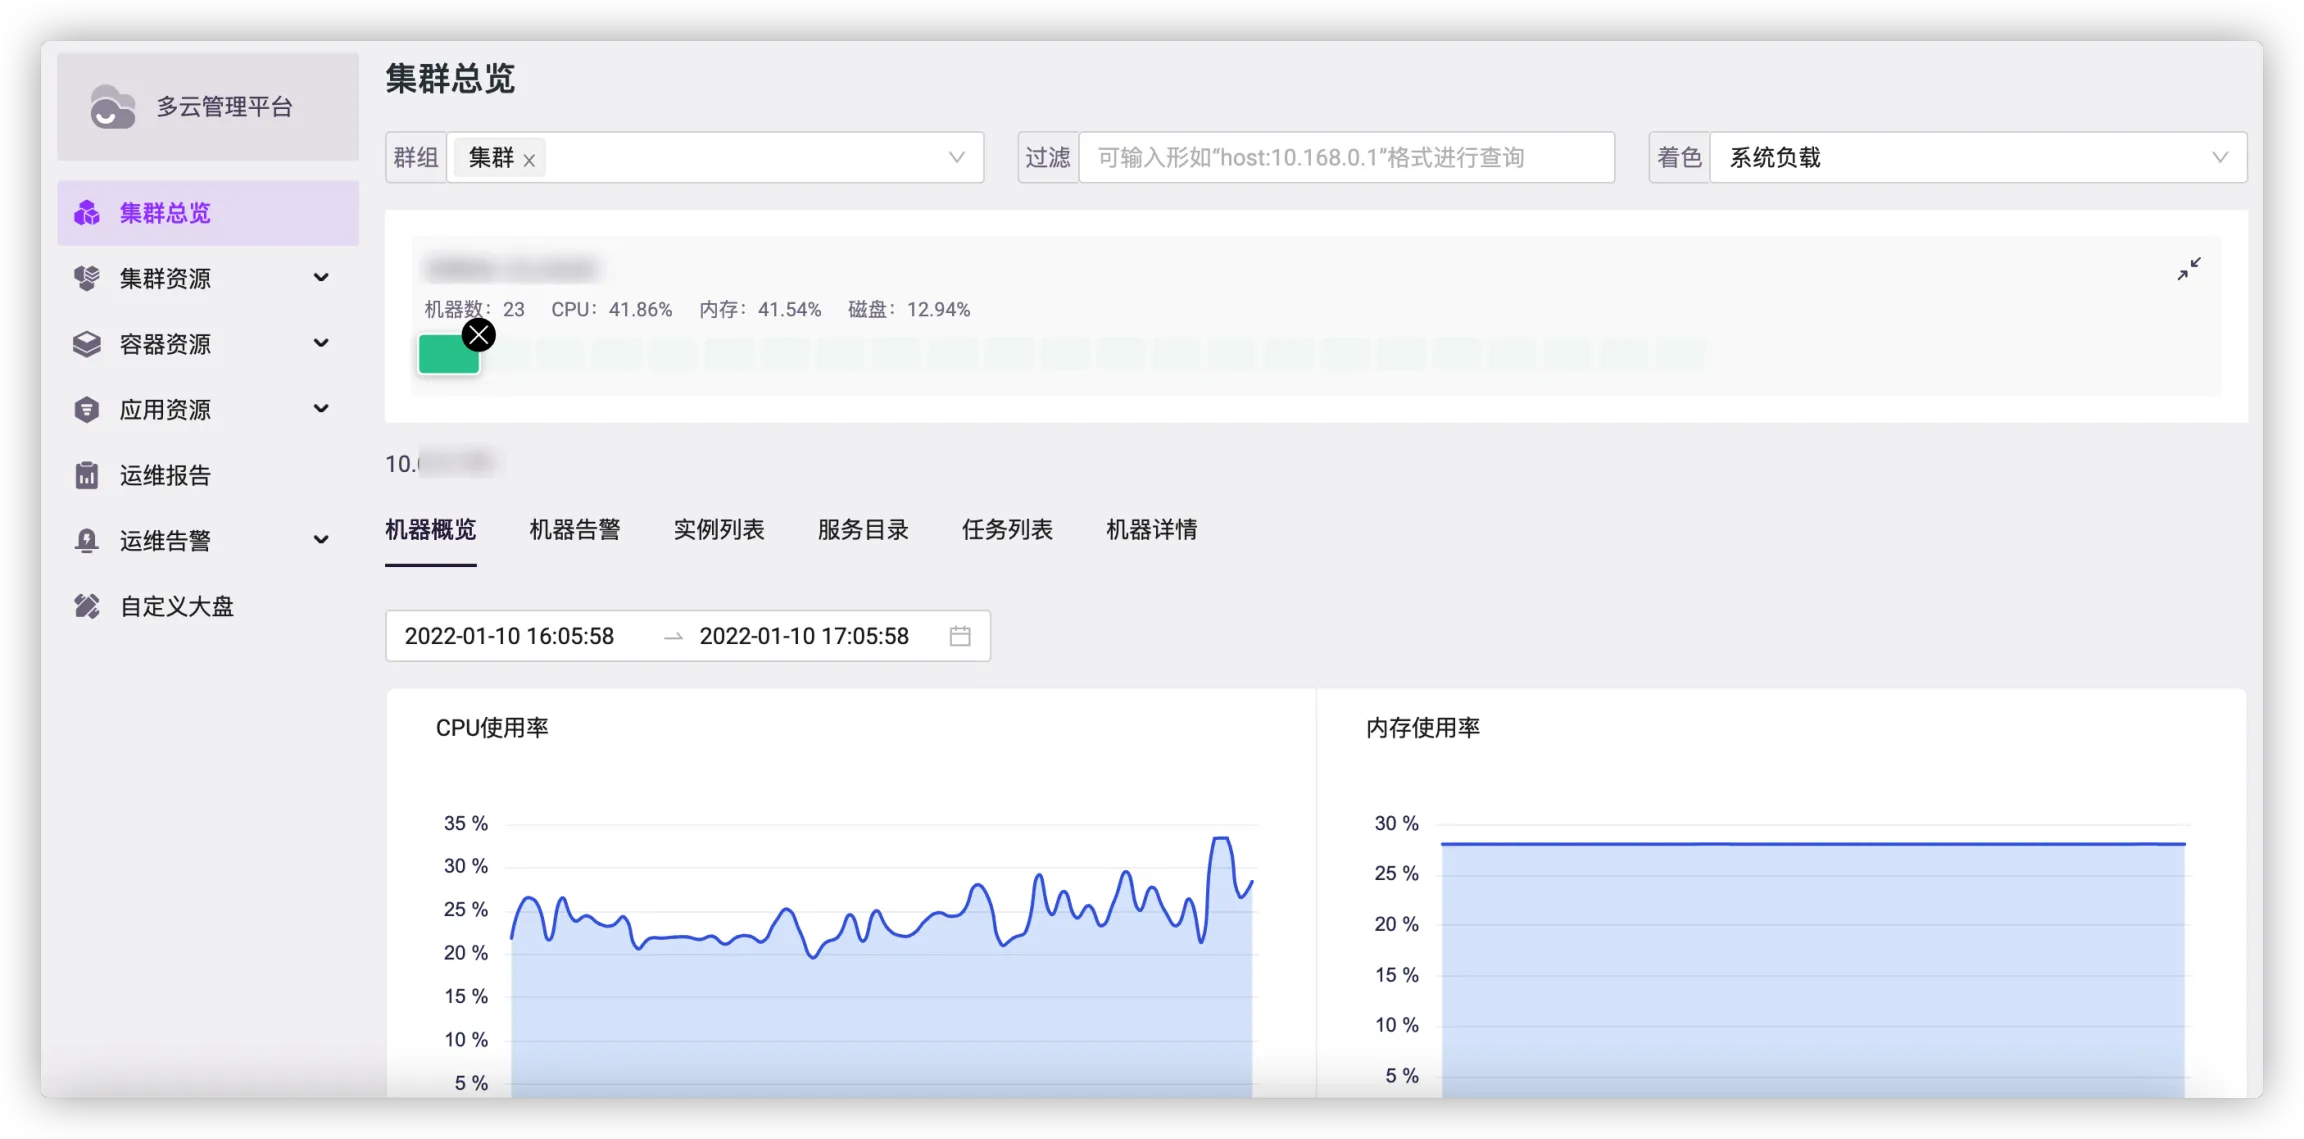The height and width of the screenshot is (1139, 2304).
Task: Collapse the cluster panel with shrink arrows icon
Action: tap(2189, 269)
